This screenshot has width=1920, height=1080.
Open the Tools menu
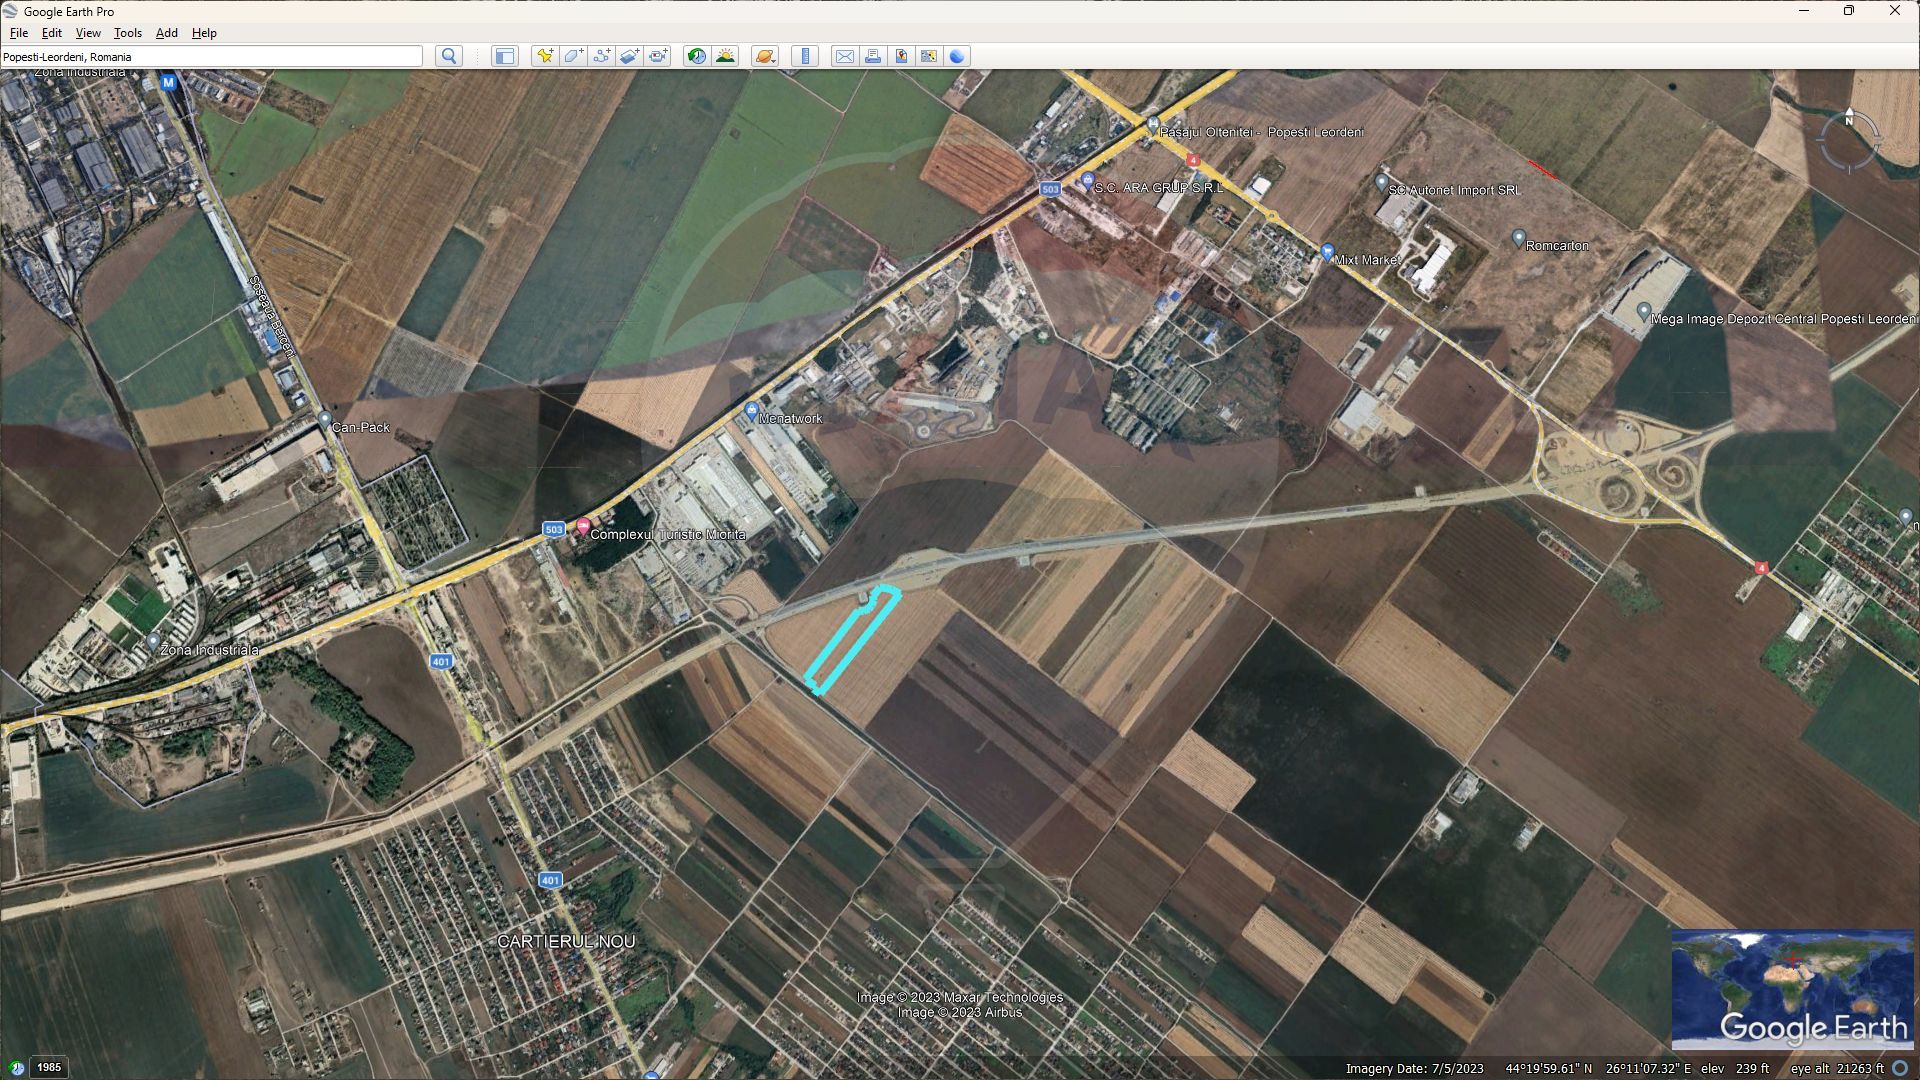pyautogui.click(x=128, y=33)
